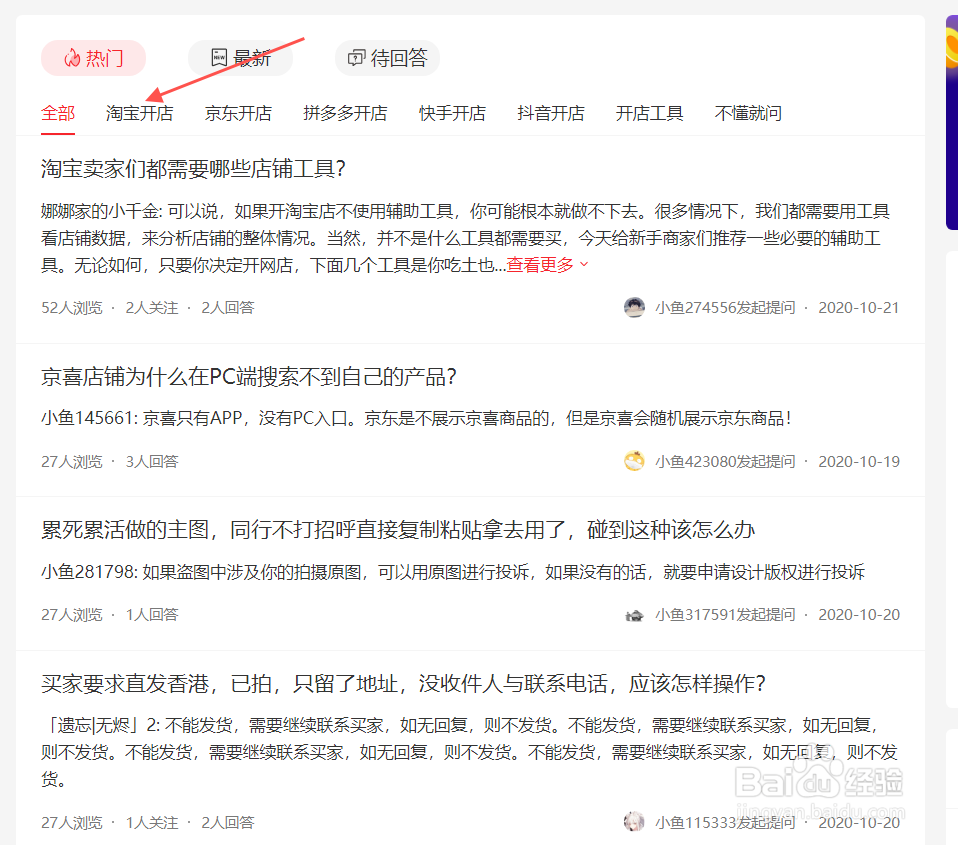Click answer text starting 娜娜家的小千金
This screenshot has width=958, height=845.
pyautogui.click(x=465, y=238)
